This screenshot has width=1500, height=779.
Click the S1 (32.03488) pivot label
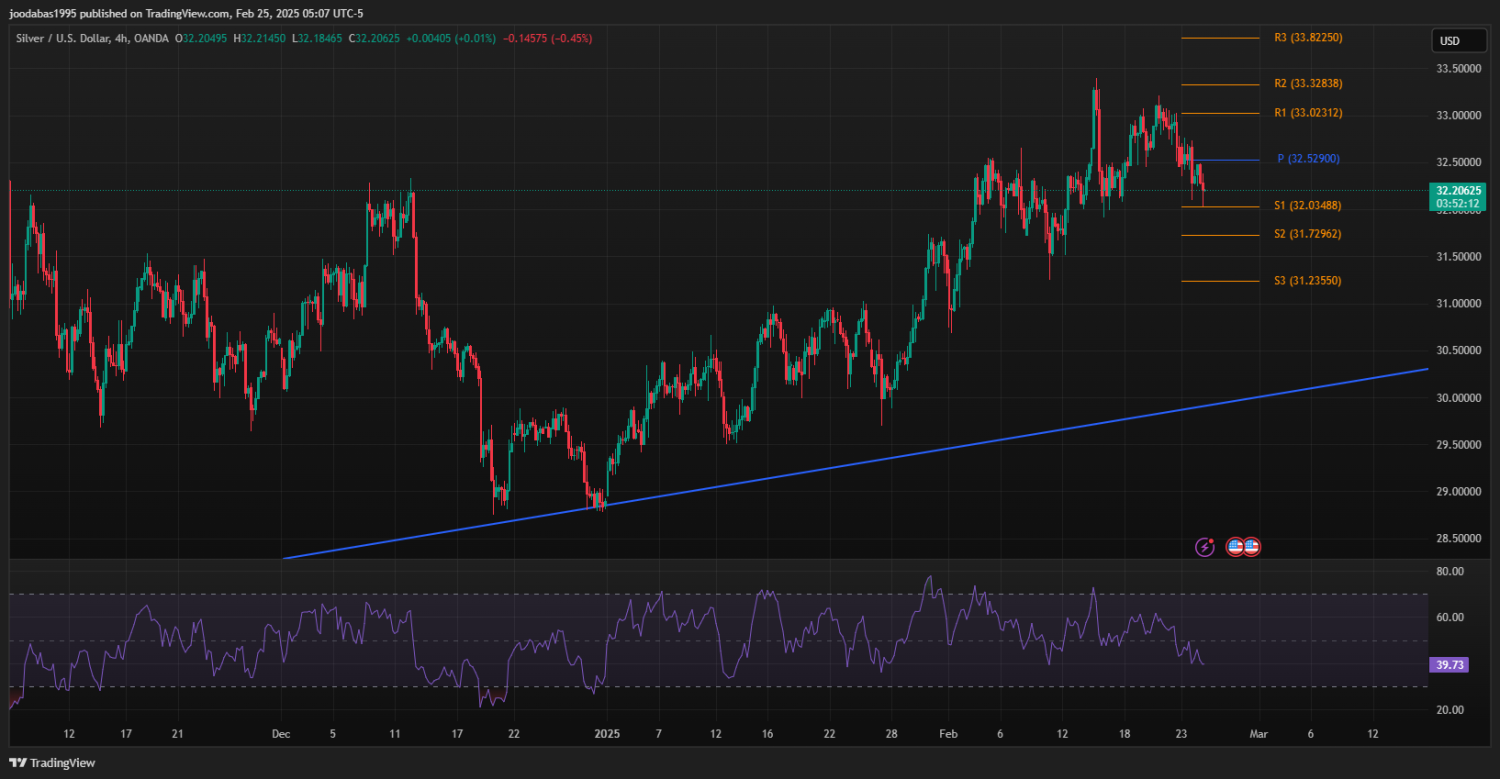(1308, 205)
